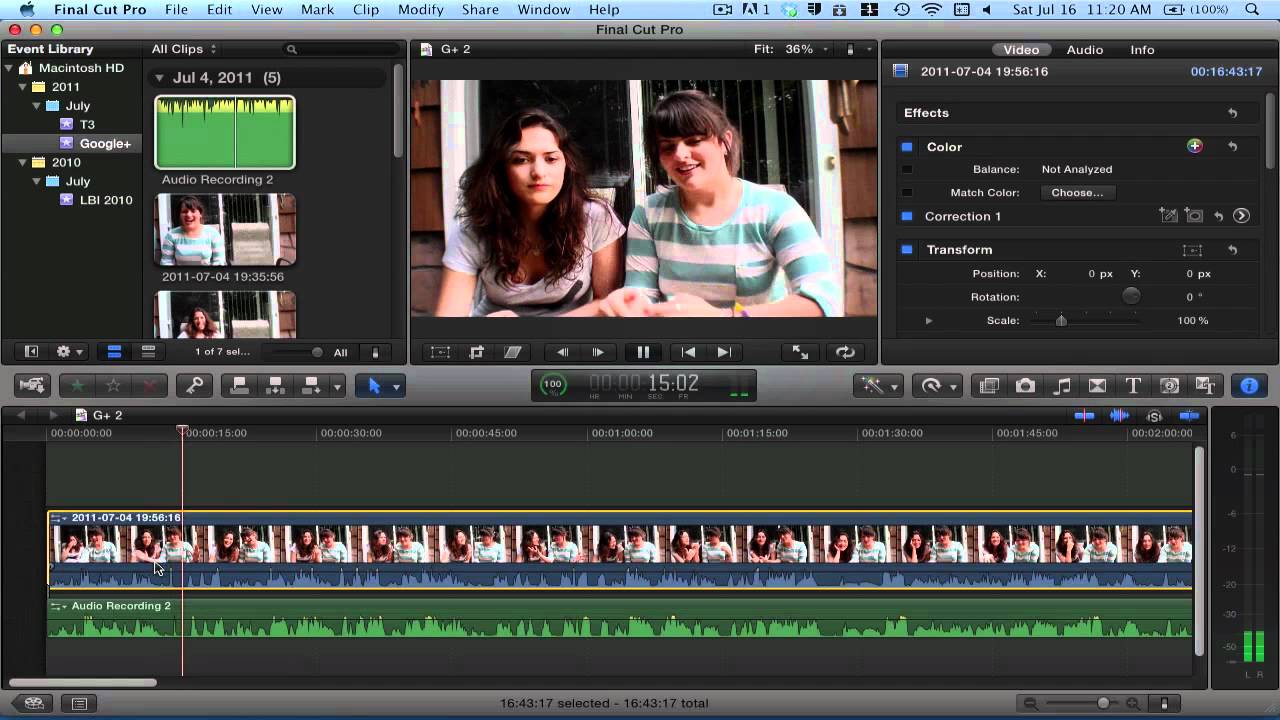This screenshot has height=720, width=1280.
Task: Open the Themes Browser
Action: (x=1205, y=386)
